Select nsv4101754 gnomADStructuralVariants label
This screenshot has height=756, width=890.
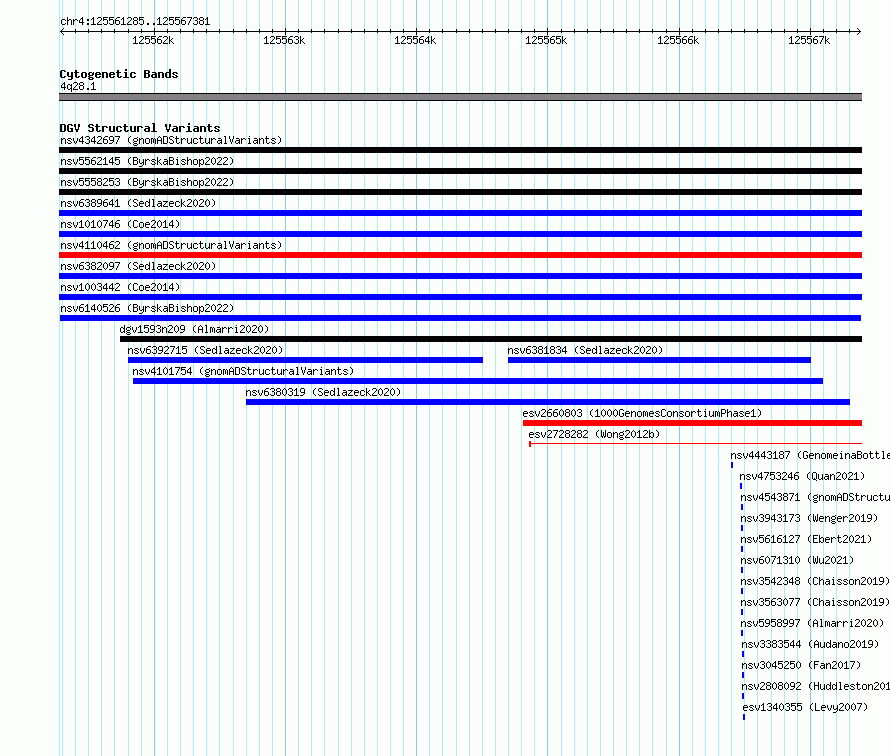[x=243, y=371]
